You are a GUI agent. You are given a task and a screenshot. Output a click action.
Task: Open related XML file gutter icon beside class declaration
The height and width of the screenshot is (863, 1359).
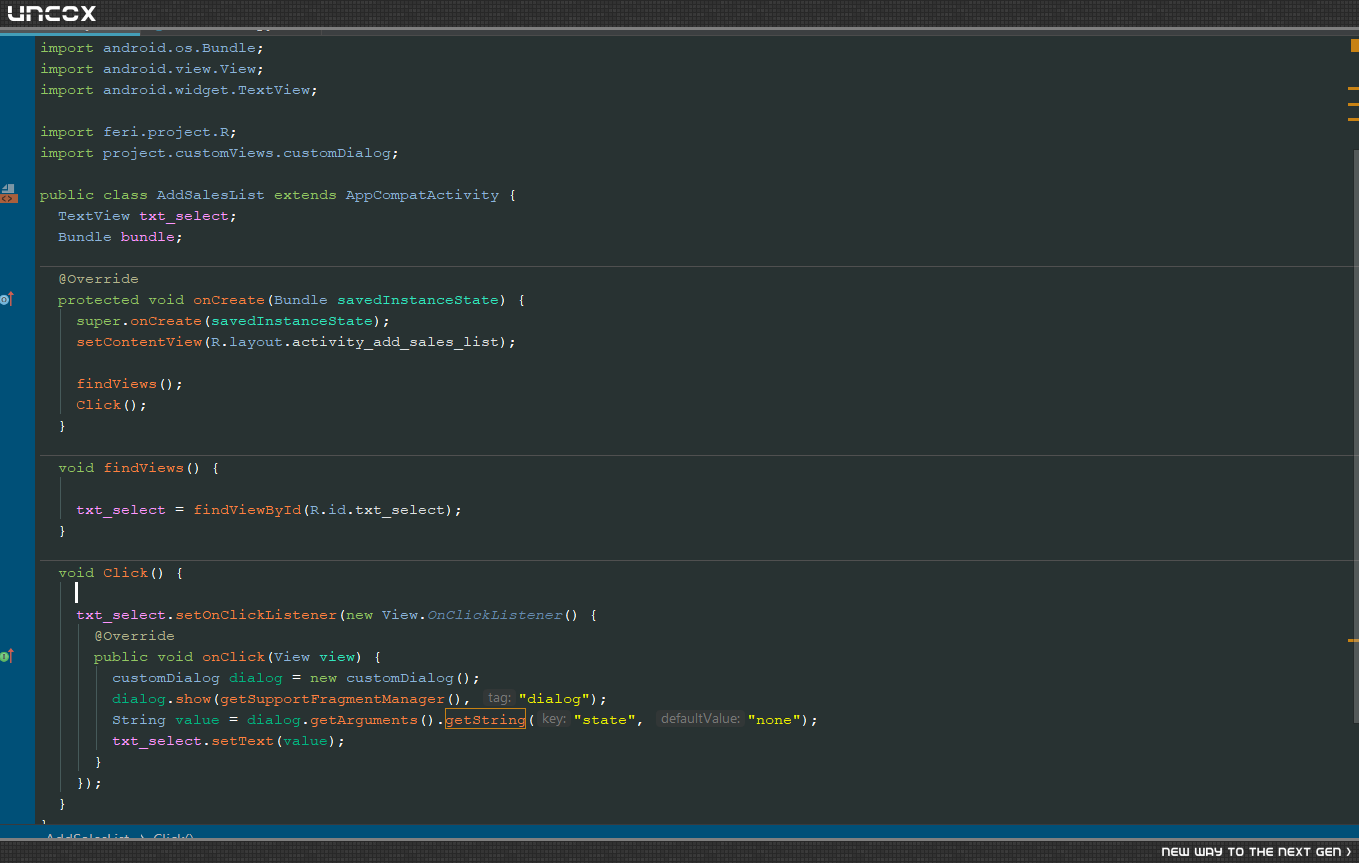pos(8,194)
